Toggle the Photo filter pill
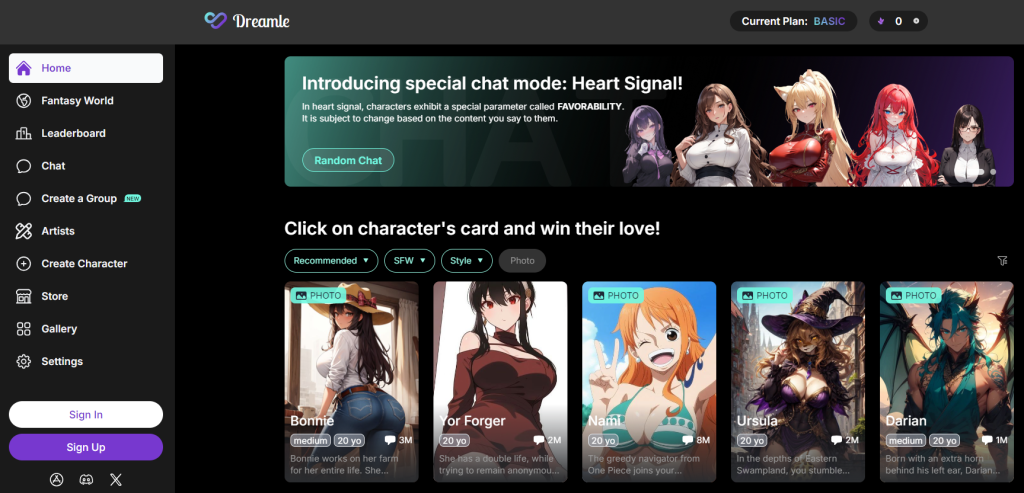 tap(522, 261)
